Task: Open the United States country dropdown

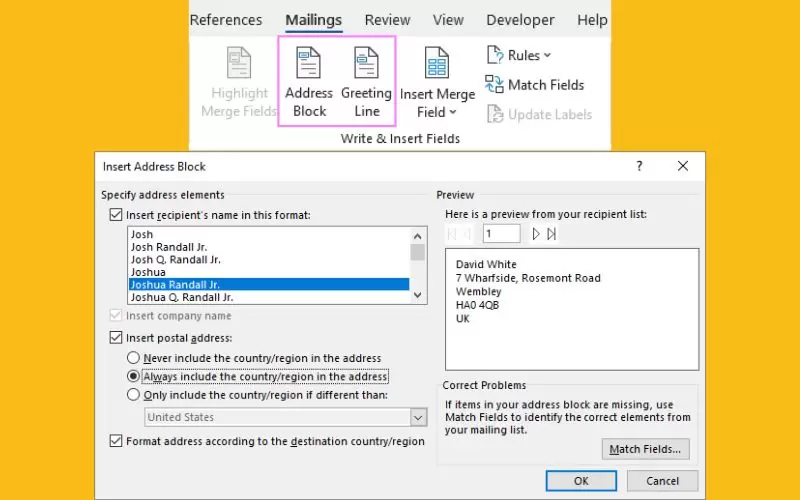Action: pos(418,417)
